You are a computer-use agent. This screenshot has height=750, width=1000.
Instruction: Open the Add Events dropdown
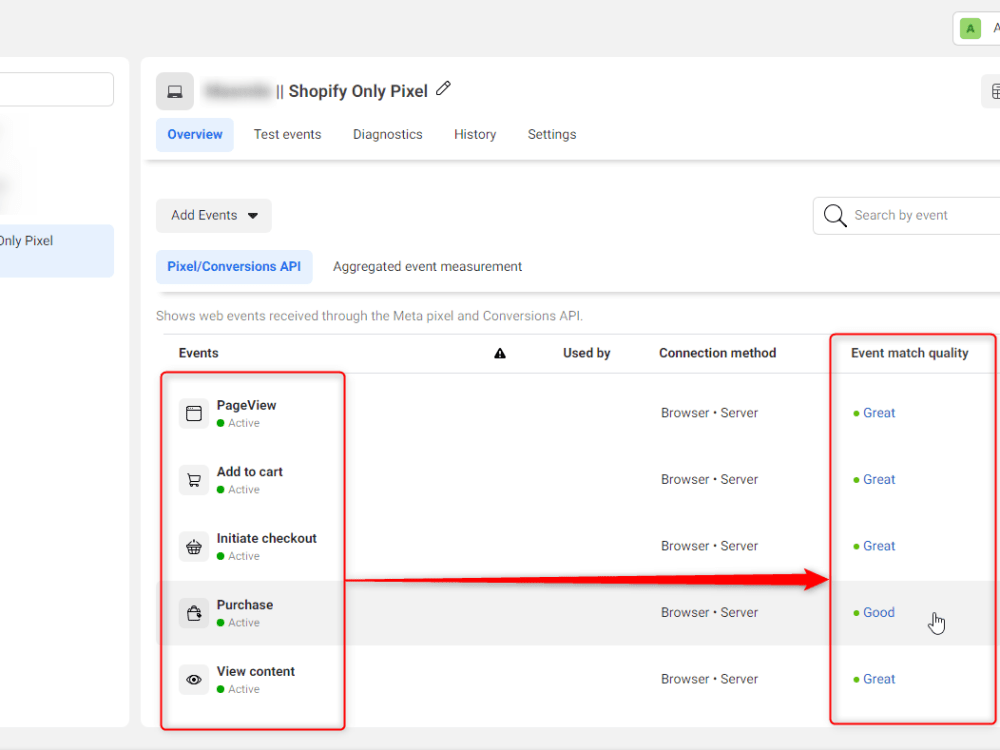pos(214,216)
